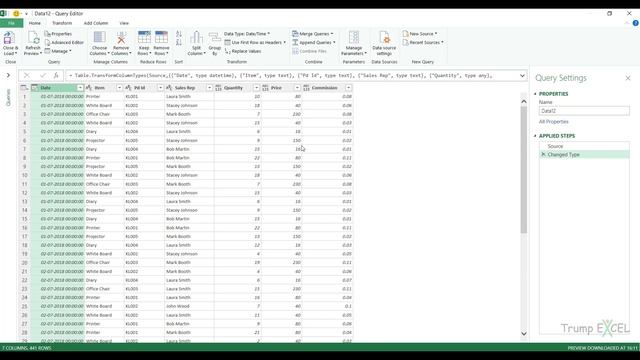Click Price column data type icon
The image size is (640, 360).
click(x=266, y=88)
